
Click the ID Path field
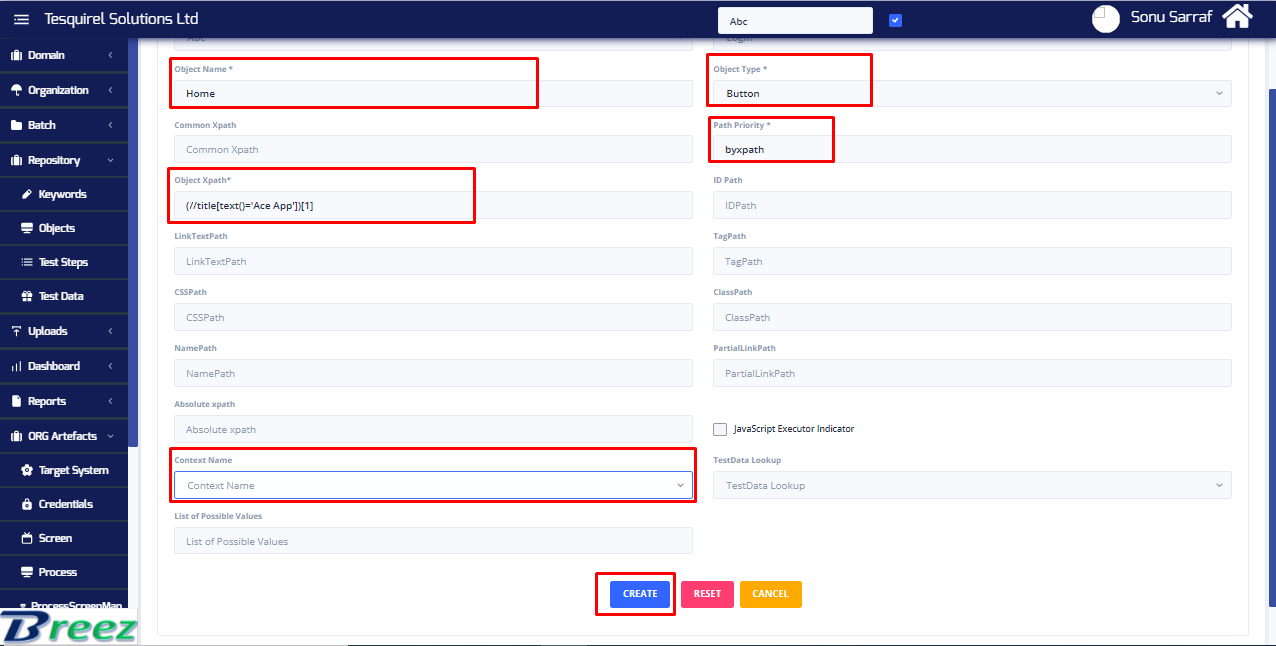click(972, 205)
